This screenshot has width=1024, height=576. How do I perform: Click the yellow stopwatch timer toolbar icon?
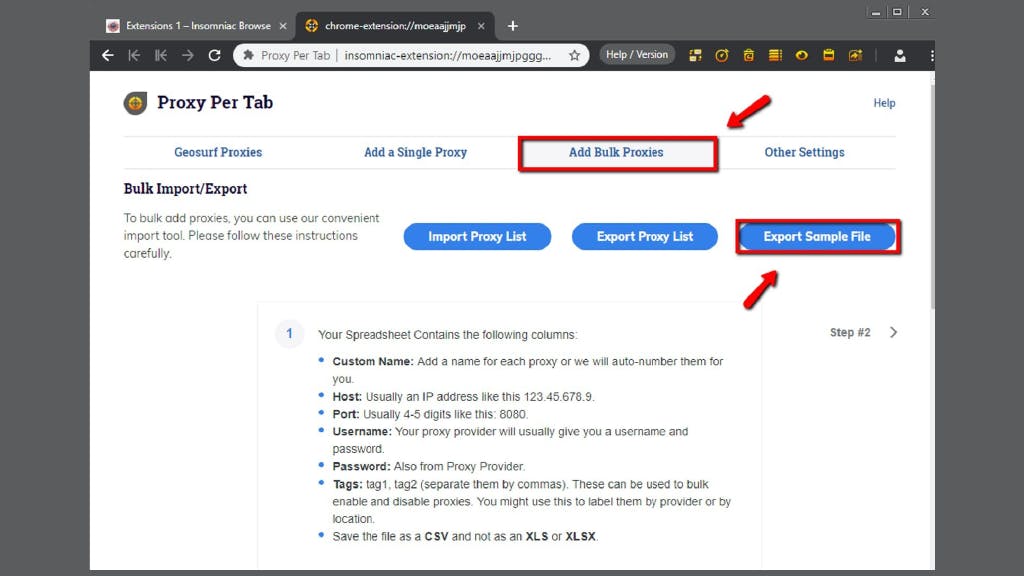click(x=722, y=56)
